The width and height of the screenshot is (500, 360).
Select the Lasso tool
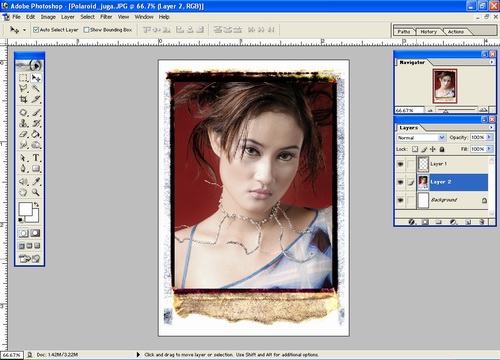(23, 88)
